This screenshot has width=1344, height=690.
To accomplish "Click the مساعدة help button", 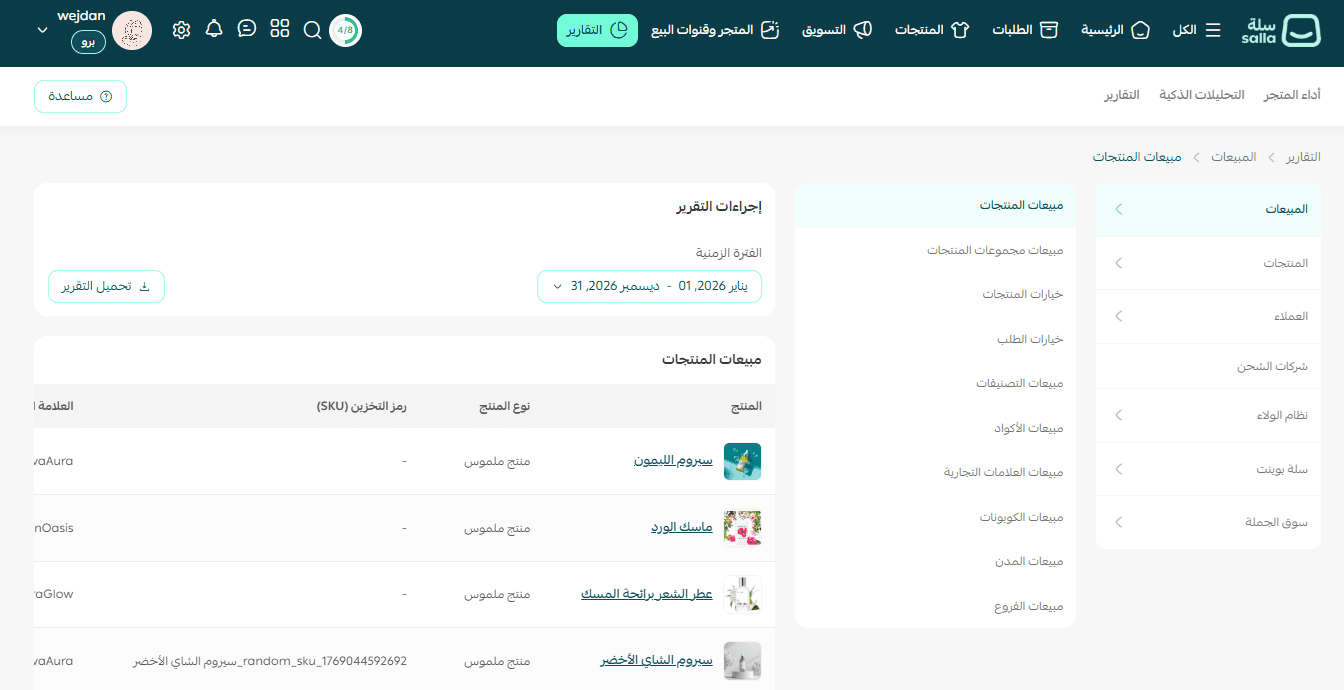I will pos(80,96).
